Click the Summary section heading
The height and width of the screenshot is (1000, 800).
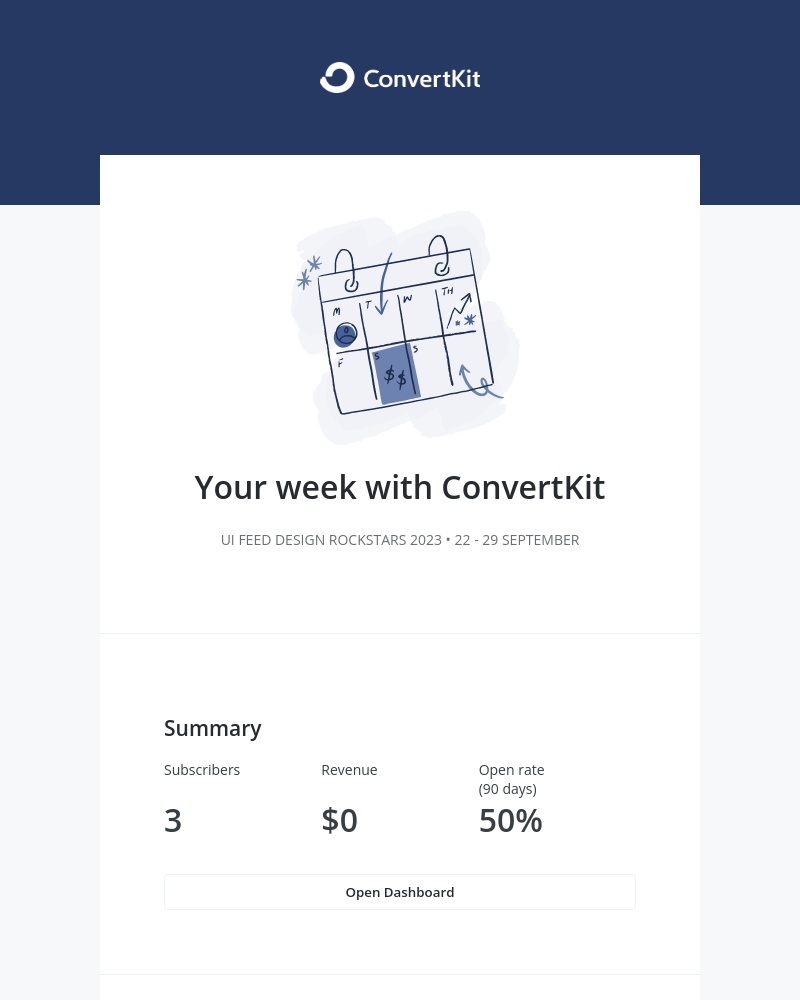(x=213, y=728)
